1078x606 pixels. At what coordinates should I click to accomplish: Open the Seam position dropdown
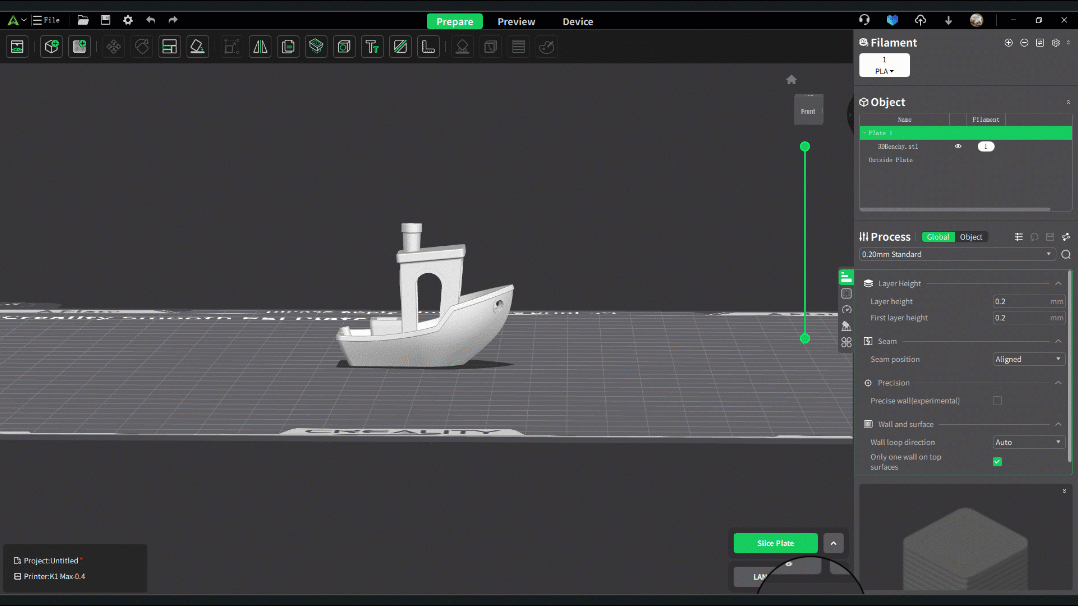point(1028,360)
